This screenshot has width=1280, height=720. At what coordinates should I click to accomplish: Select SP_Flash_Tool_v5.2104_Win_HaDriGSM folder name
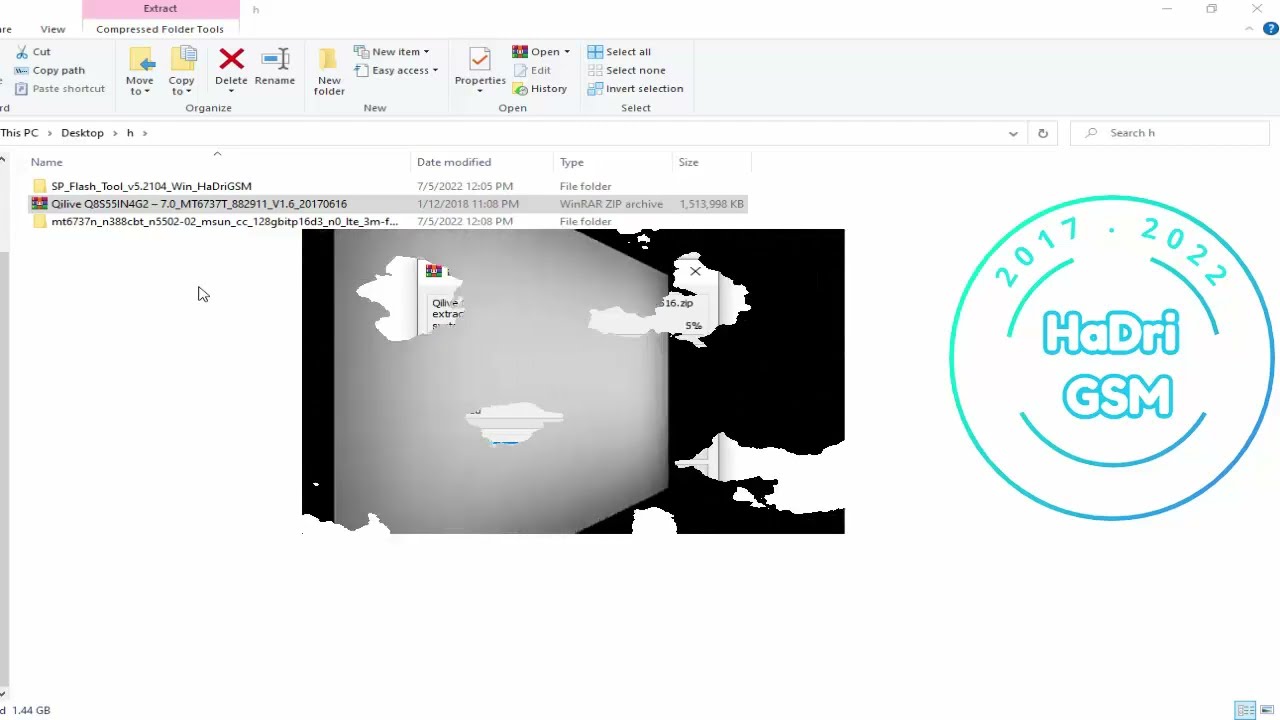click(x=151, y=186)
